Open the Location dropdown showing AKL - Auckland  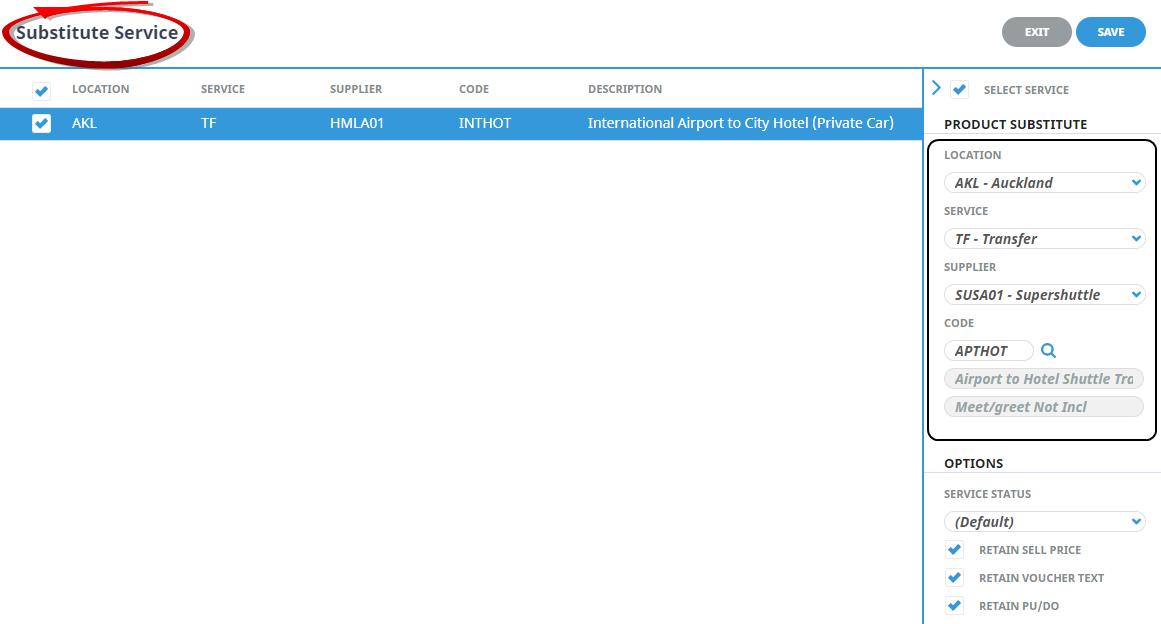1044,183
